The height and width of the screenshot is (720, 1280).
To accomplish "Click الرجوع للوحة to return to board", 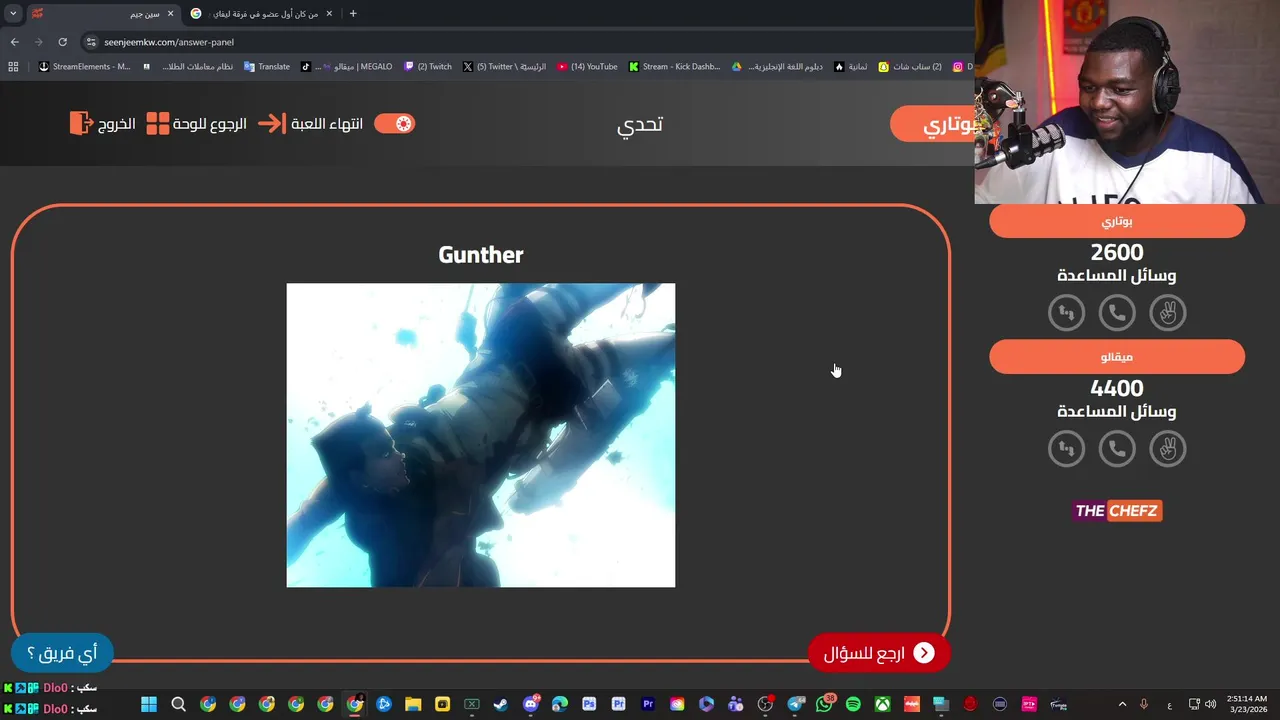I will pyautogui.click(x=197, y=124).
